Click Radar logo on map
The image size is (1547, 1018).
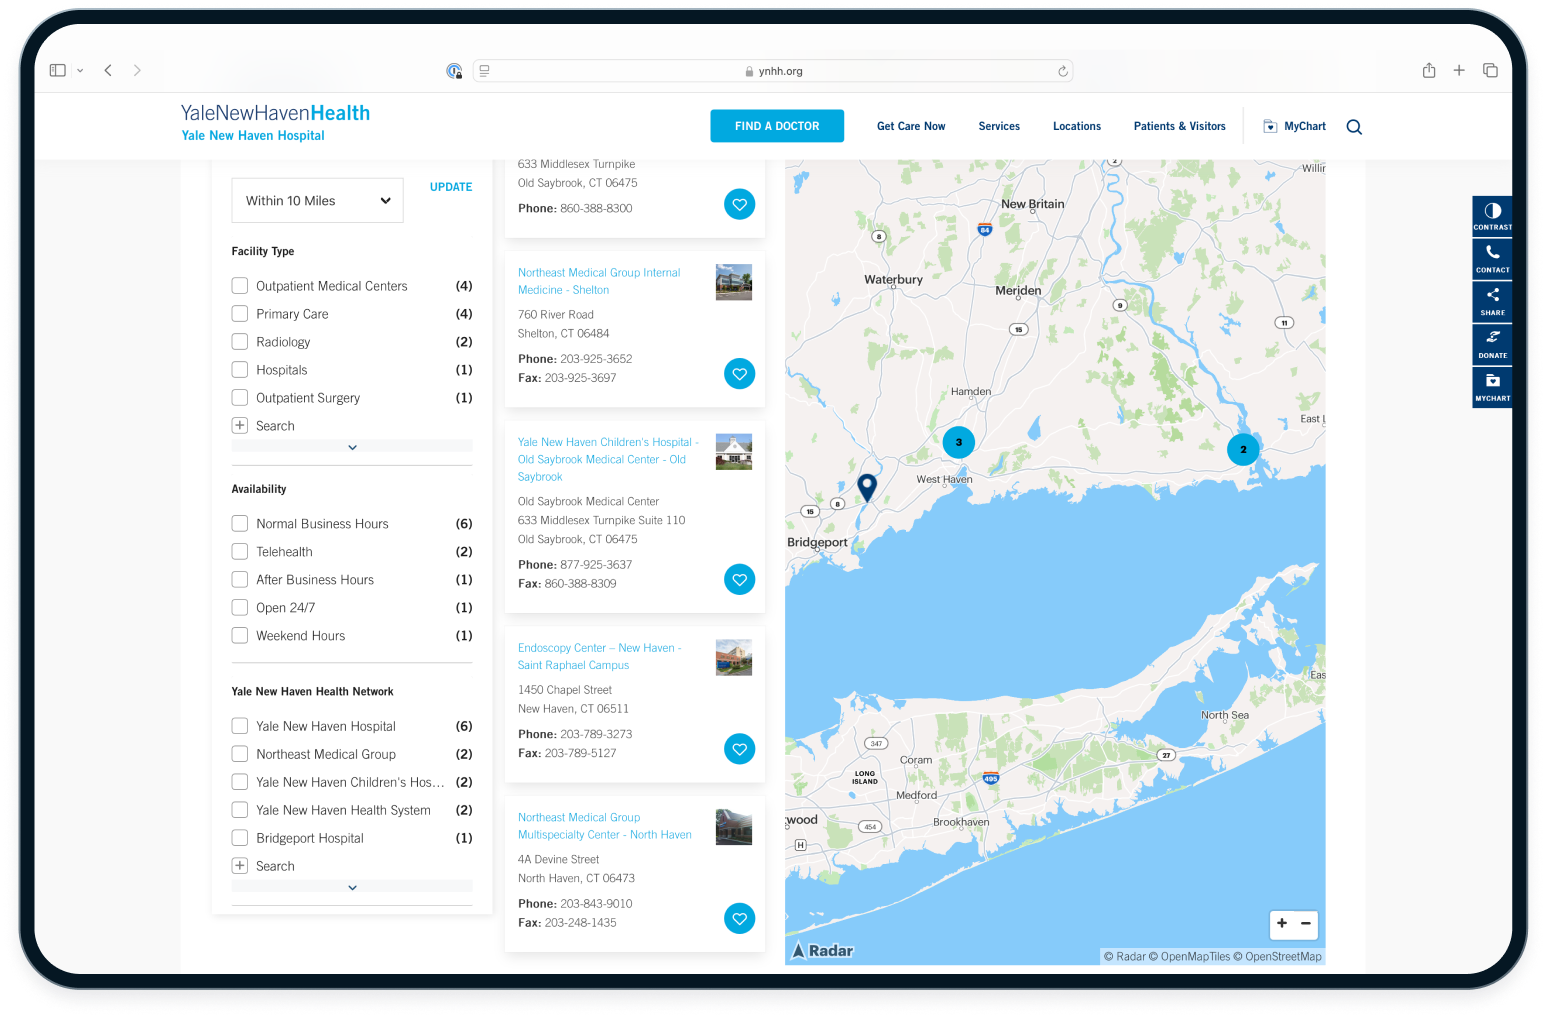click(823, 950)
